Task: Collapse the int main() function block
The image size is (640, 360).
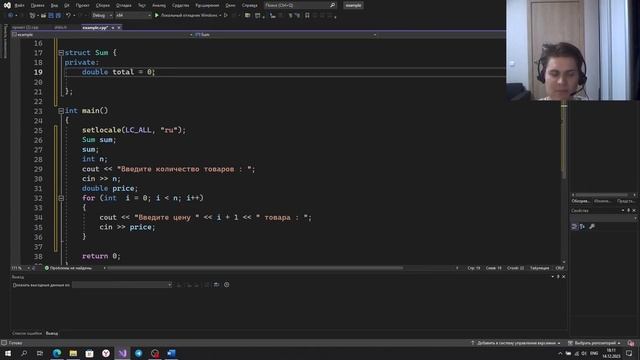Action: tap(61, 111)
